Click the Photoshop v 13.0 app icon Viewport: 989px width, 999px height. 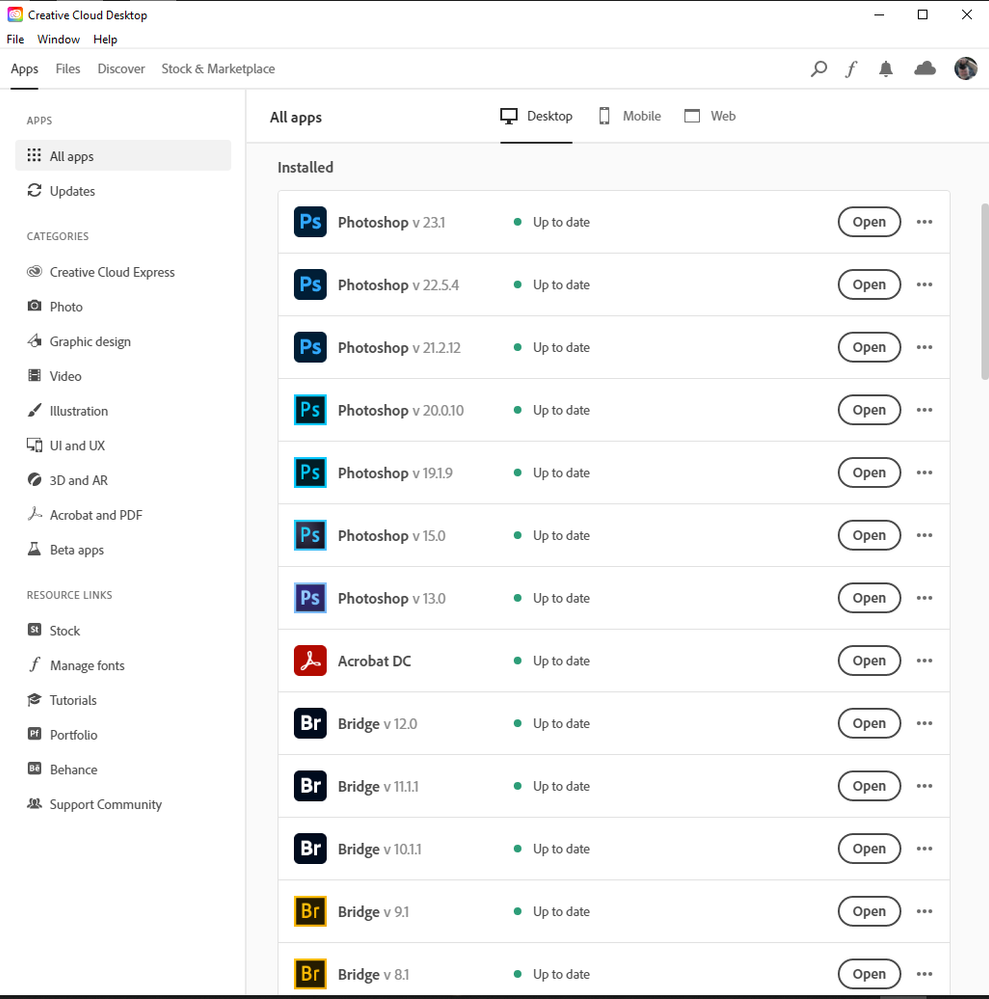point(310,598)
